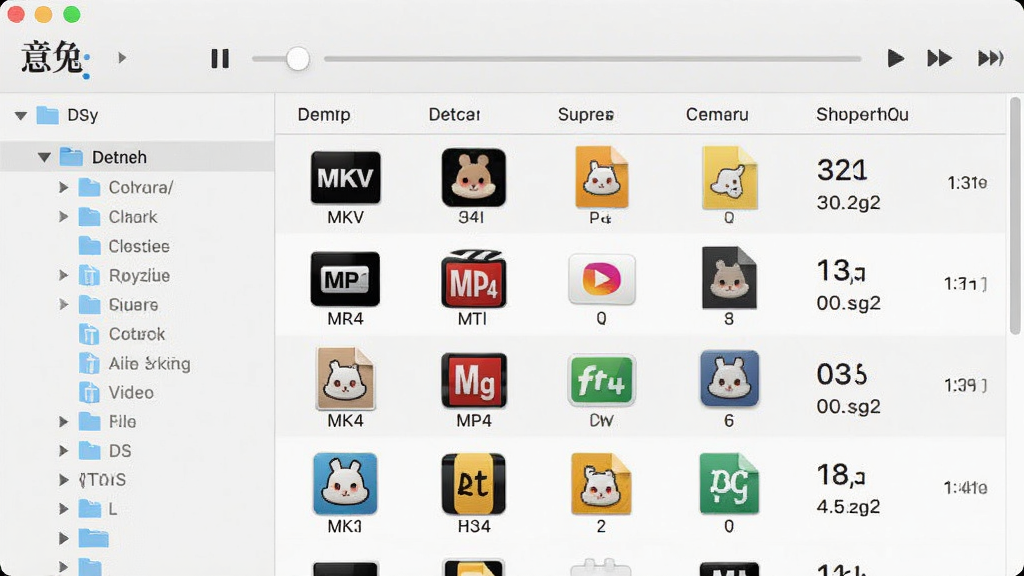1024x576 pixels.
Task: Open the orange bunny document labeled Pd
Action: tap(601, 177)
